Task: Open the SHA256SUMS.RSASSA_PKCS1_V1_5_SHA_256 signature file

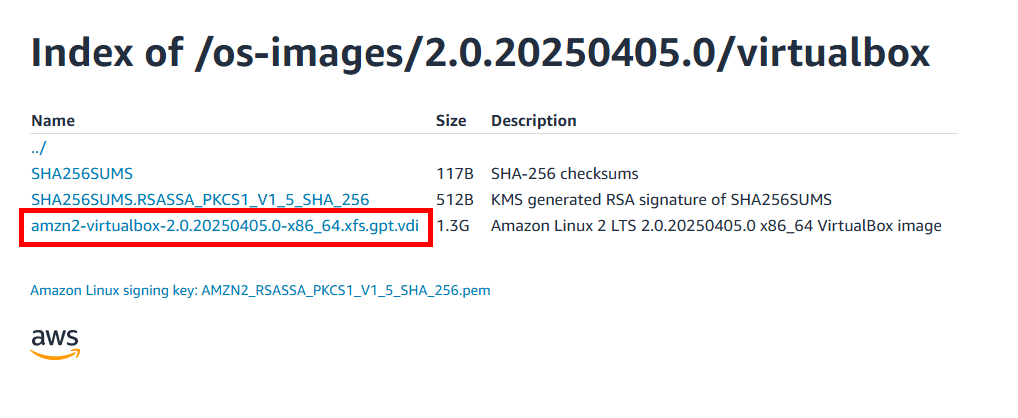Action: tap(200, 199)
